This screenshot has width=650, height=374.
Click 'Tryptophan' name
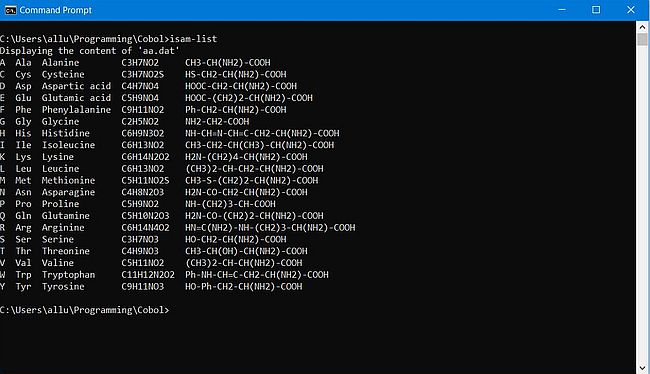68,275
